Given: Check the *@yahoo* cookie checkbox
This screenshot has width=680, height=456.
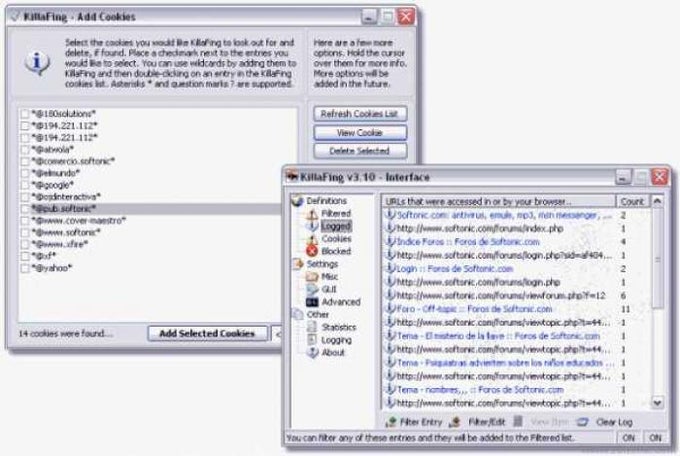Looking at the screenshot, I should [x=25, y=268].
